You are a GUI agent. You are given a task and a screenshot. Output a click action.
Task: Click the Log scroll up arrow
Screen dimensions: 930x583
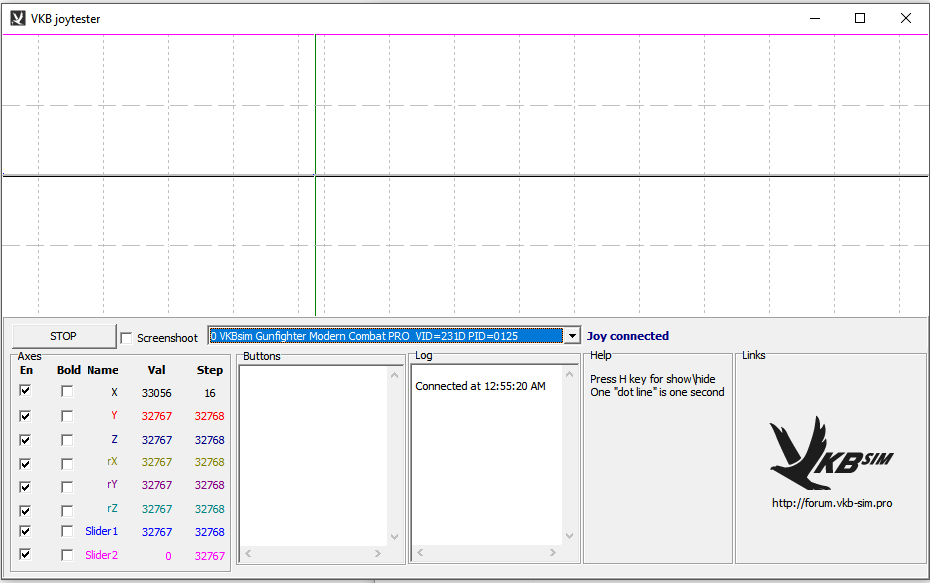point(569,374)
